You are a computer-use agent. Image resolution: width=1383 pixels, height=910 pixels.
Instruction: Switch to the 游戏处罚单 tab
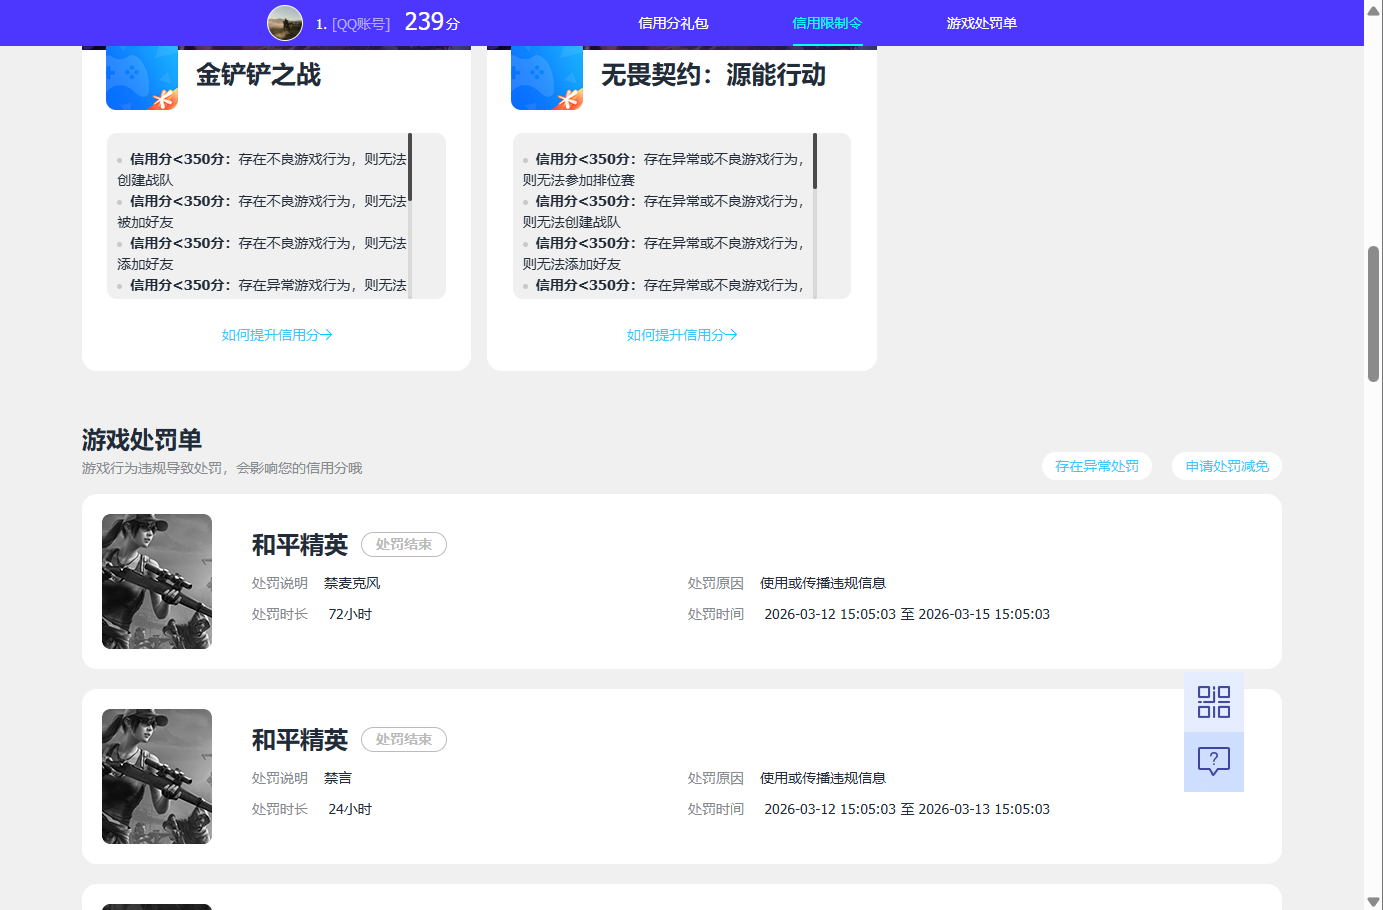pos(980,22)
